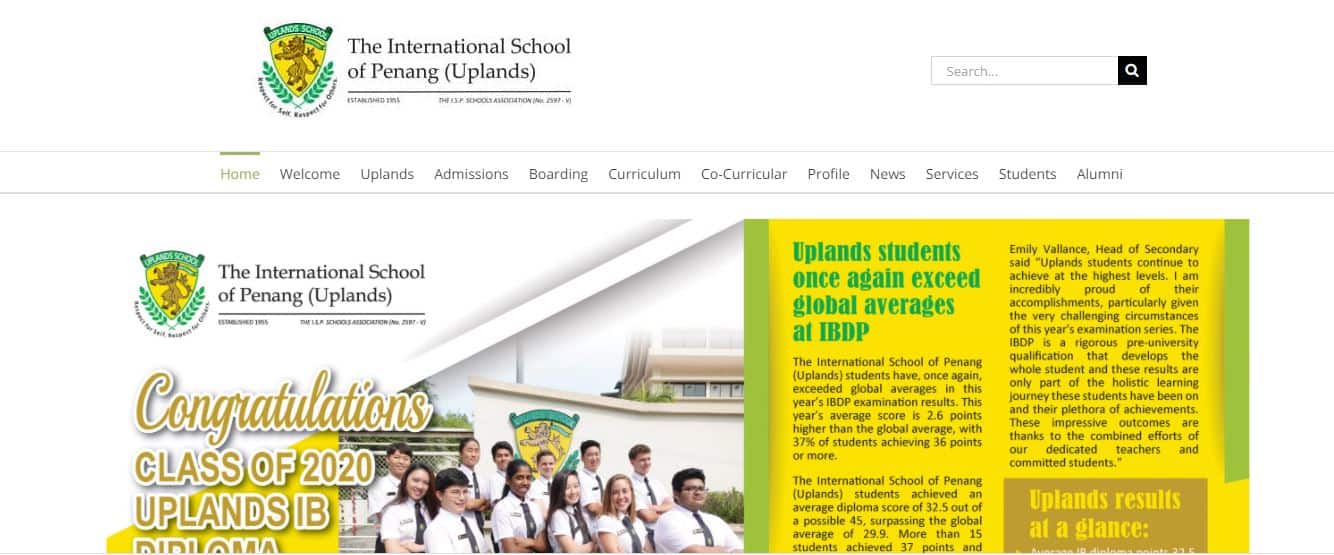This screenshot has height=555, width=1334.
Task: Open the Boarding menu item
Action: 558,174
